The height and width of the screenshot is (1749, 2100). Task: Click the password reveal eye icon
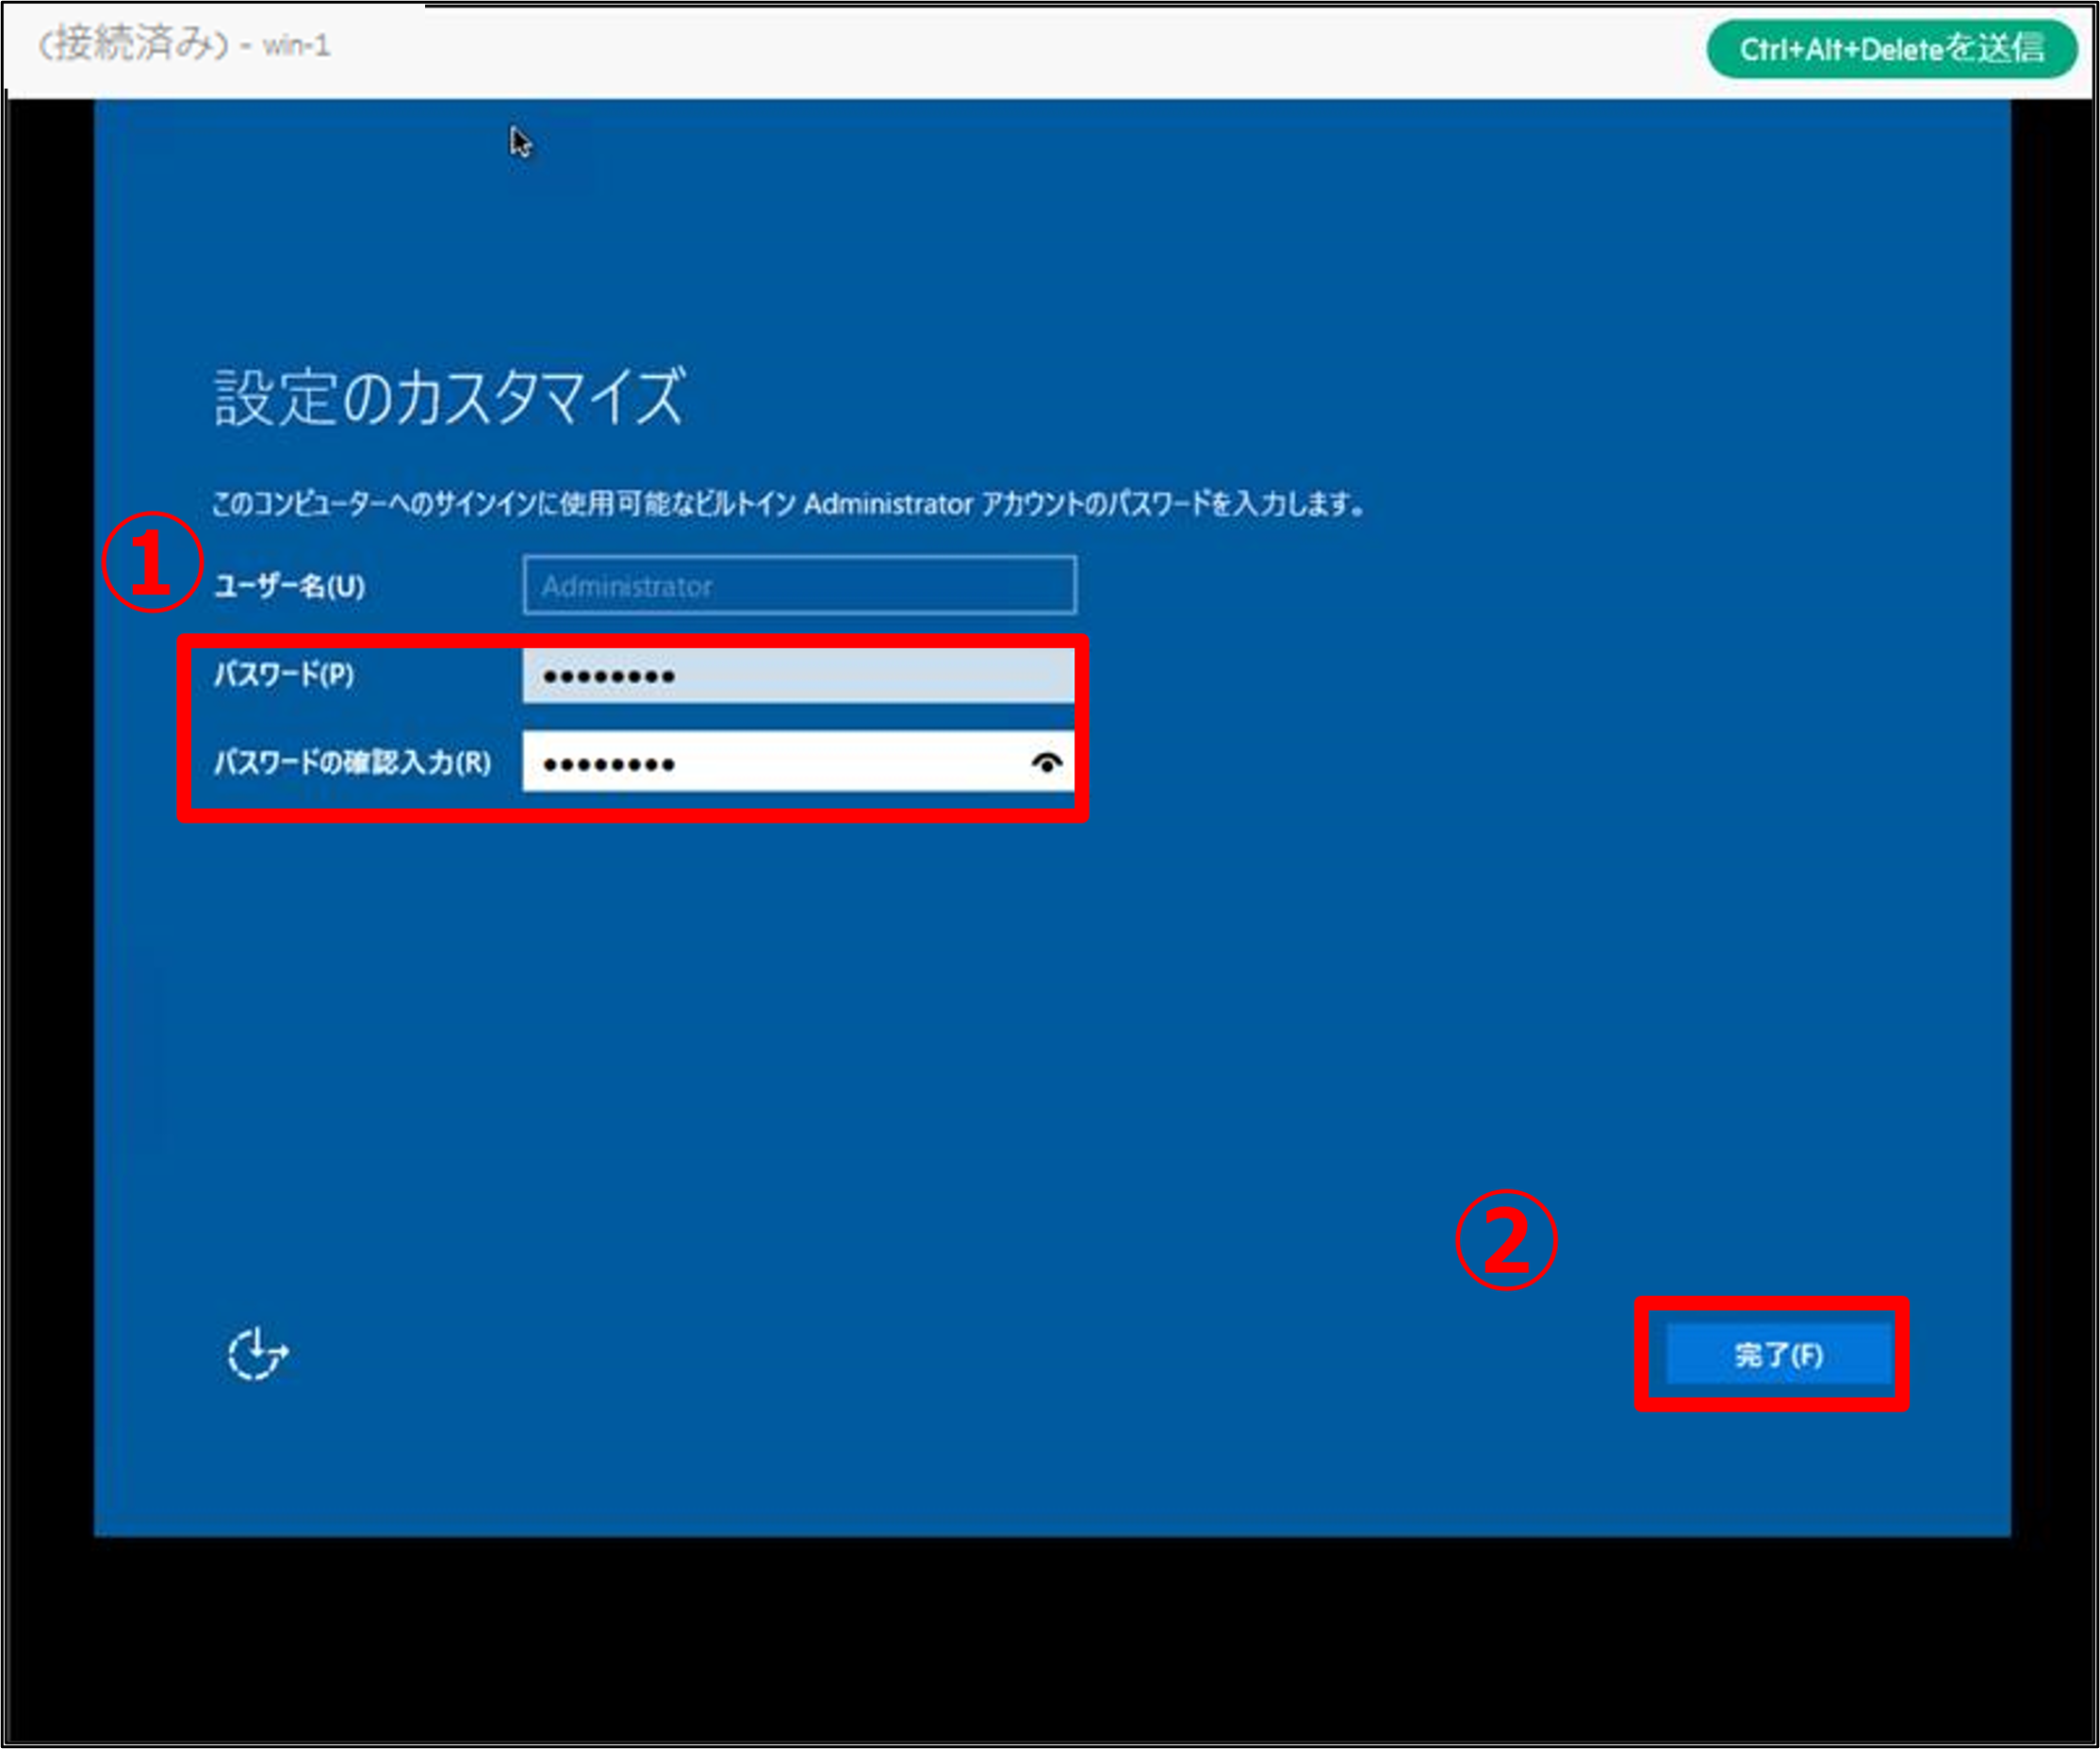click(x=1046, y=763)
